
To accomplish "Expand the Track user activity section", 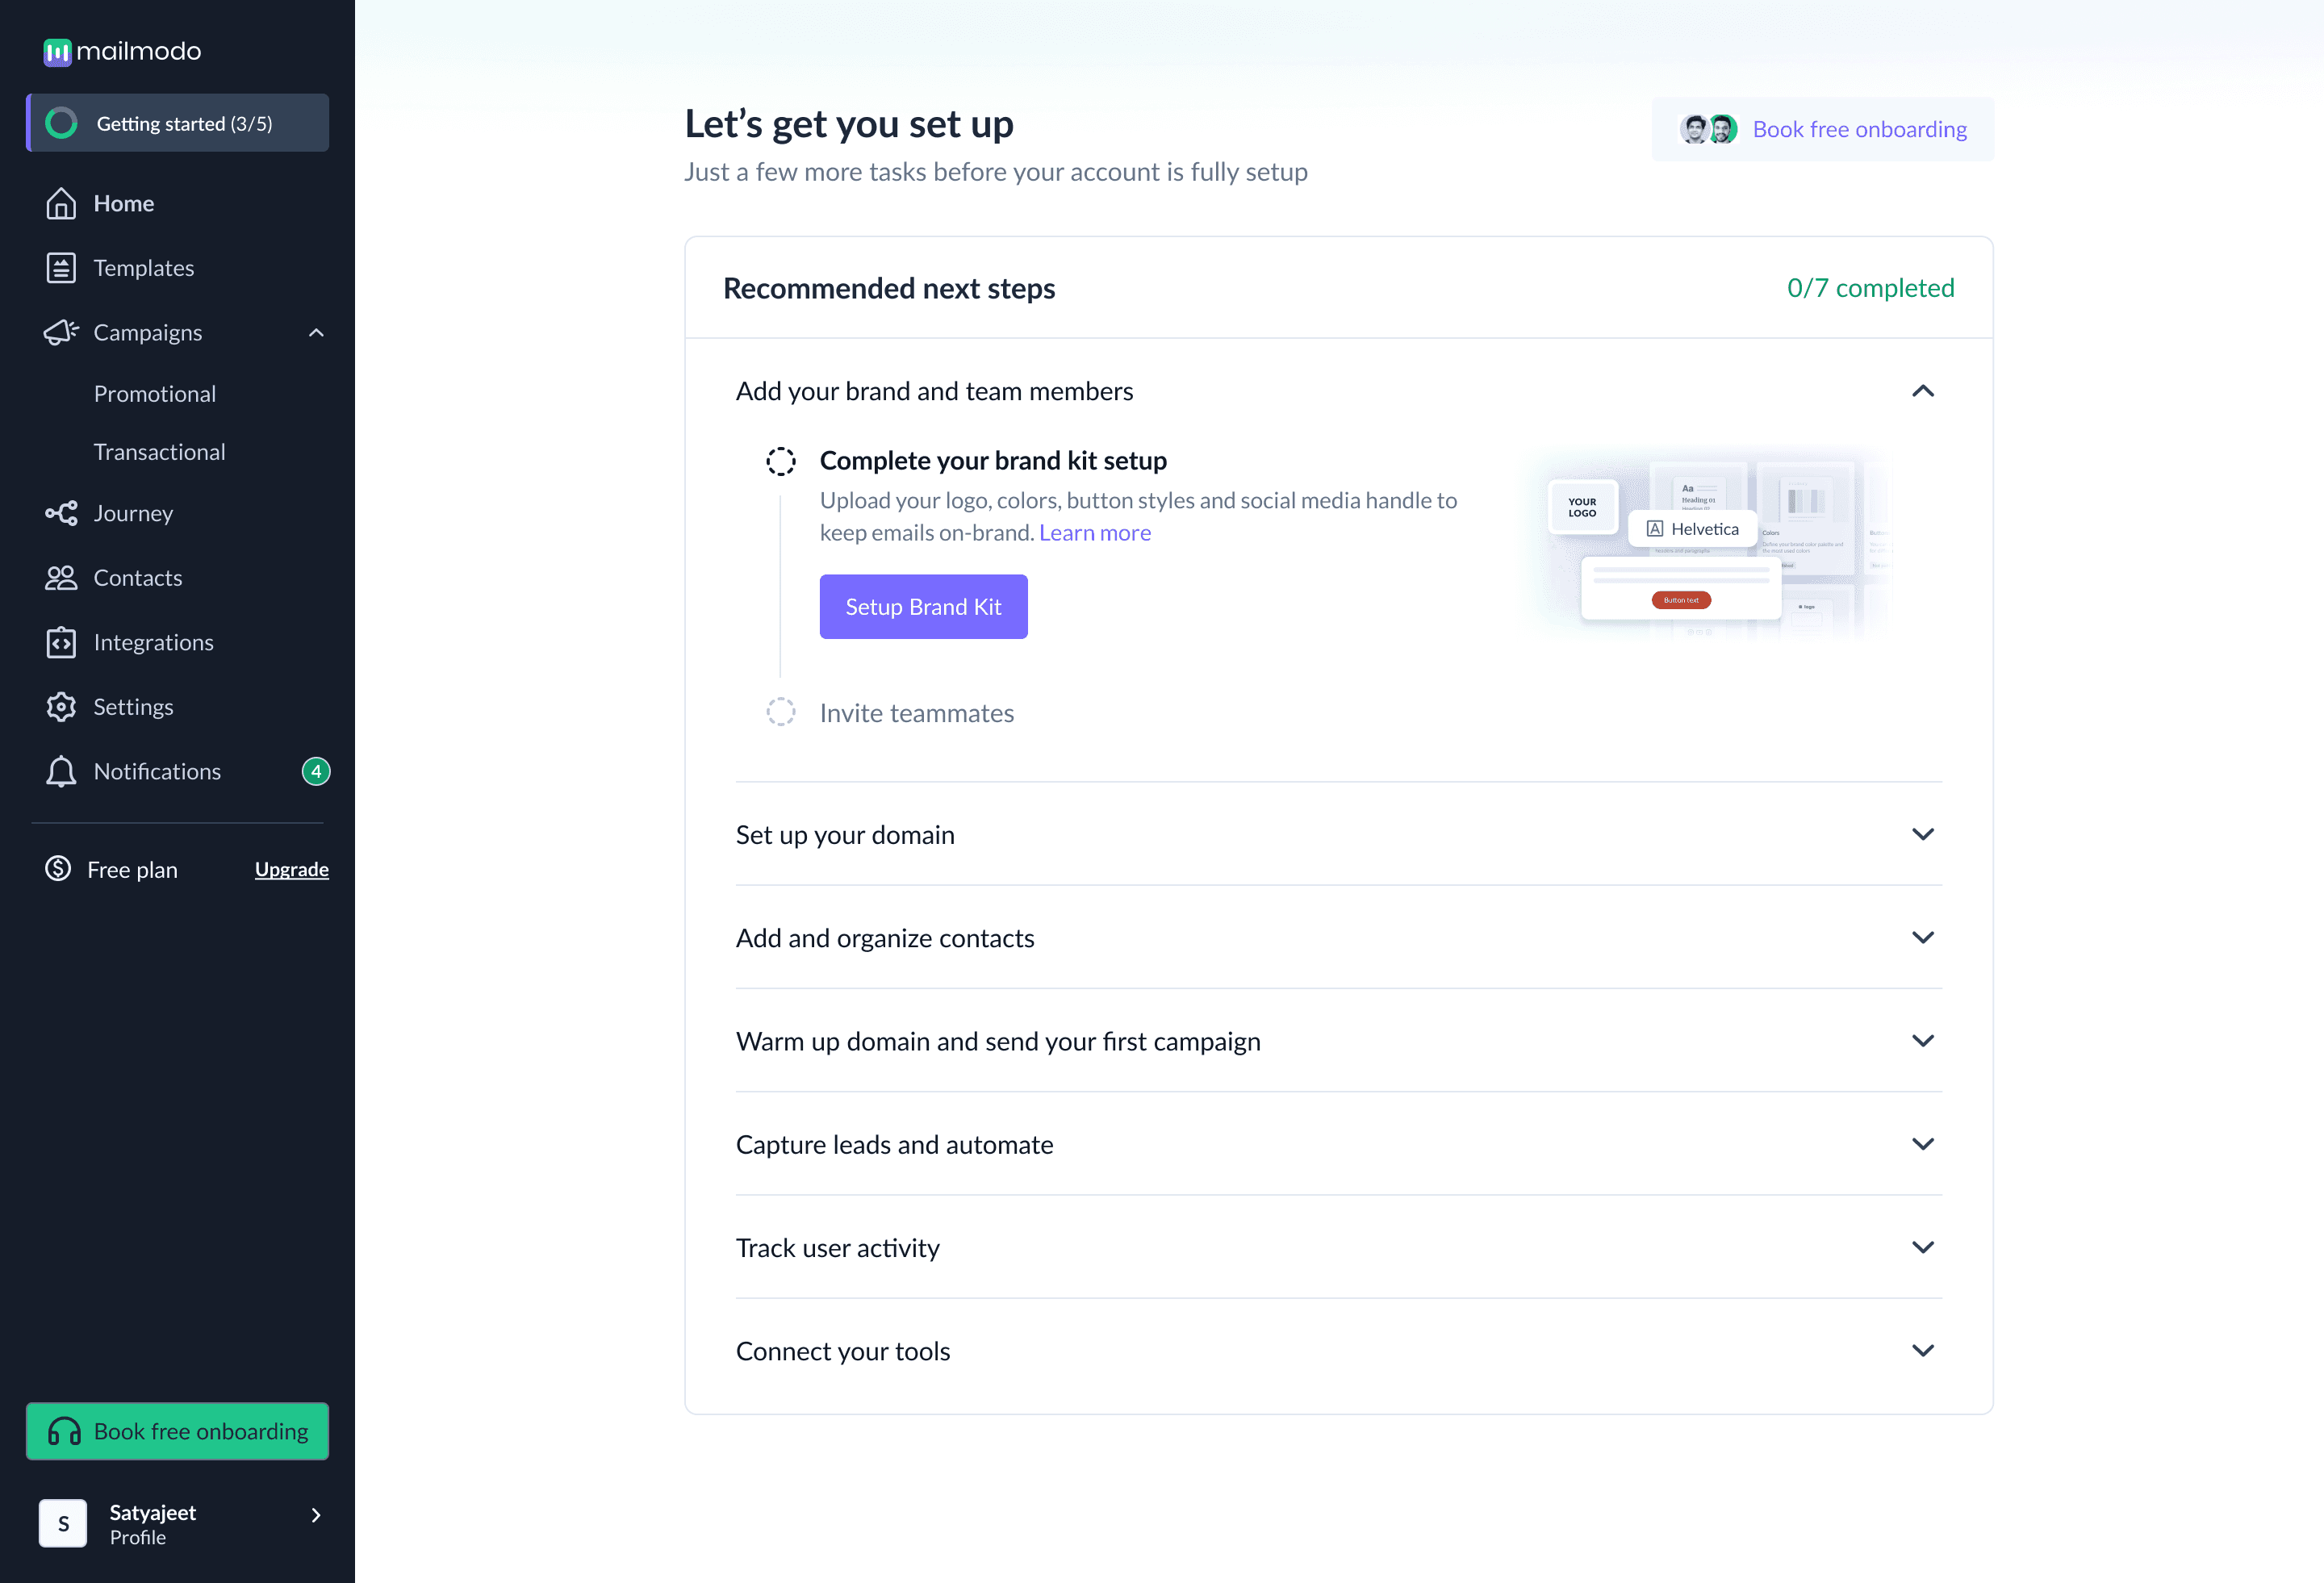I will coord(1922,1247).
